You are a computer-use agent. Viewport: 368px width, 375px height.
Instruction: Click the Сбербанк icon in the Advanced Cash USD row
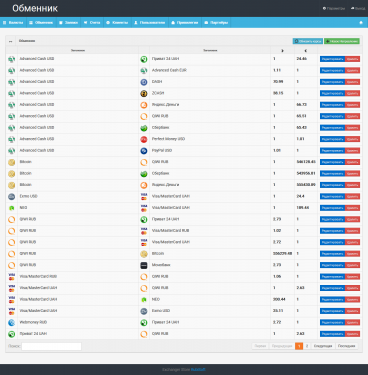[144, 128]
